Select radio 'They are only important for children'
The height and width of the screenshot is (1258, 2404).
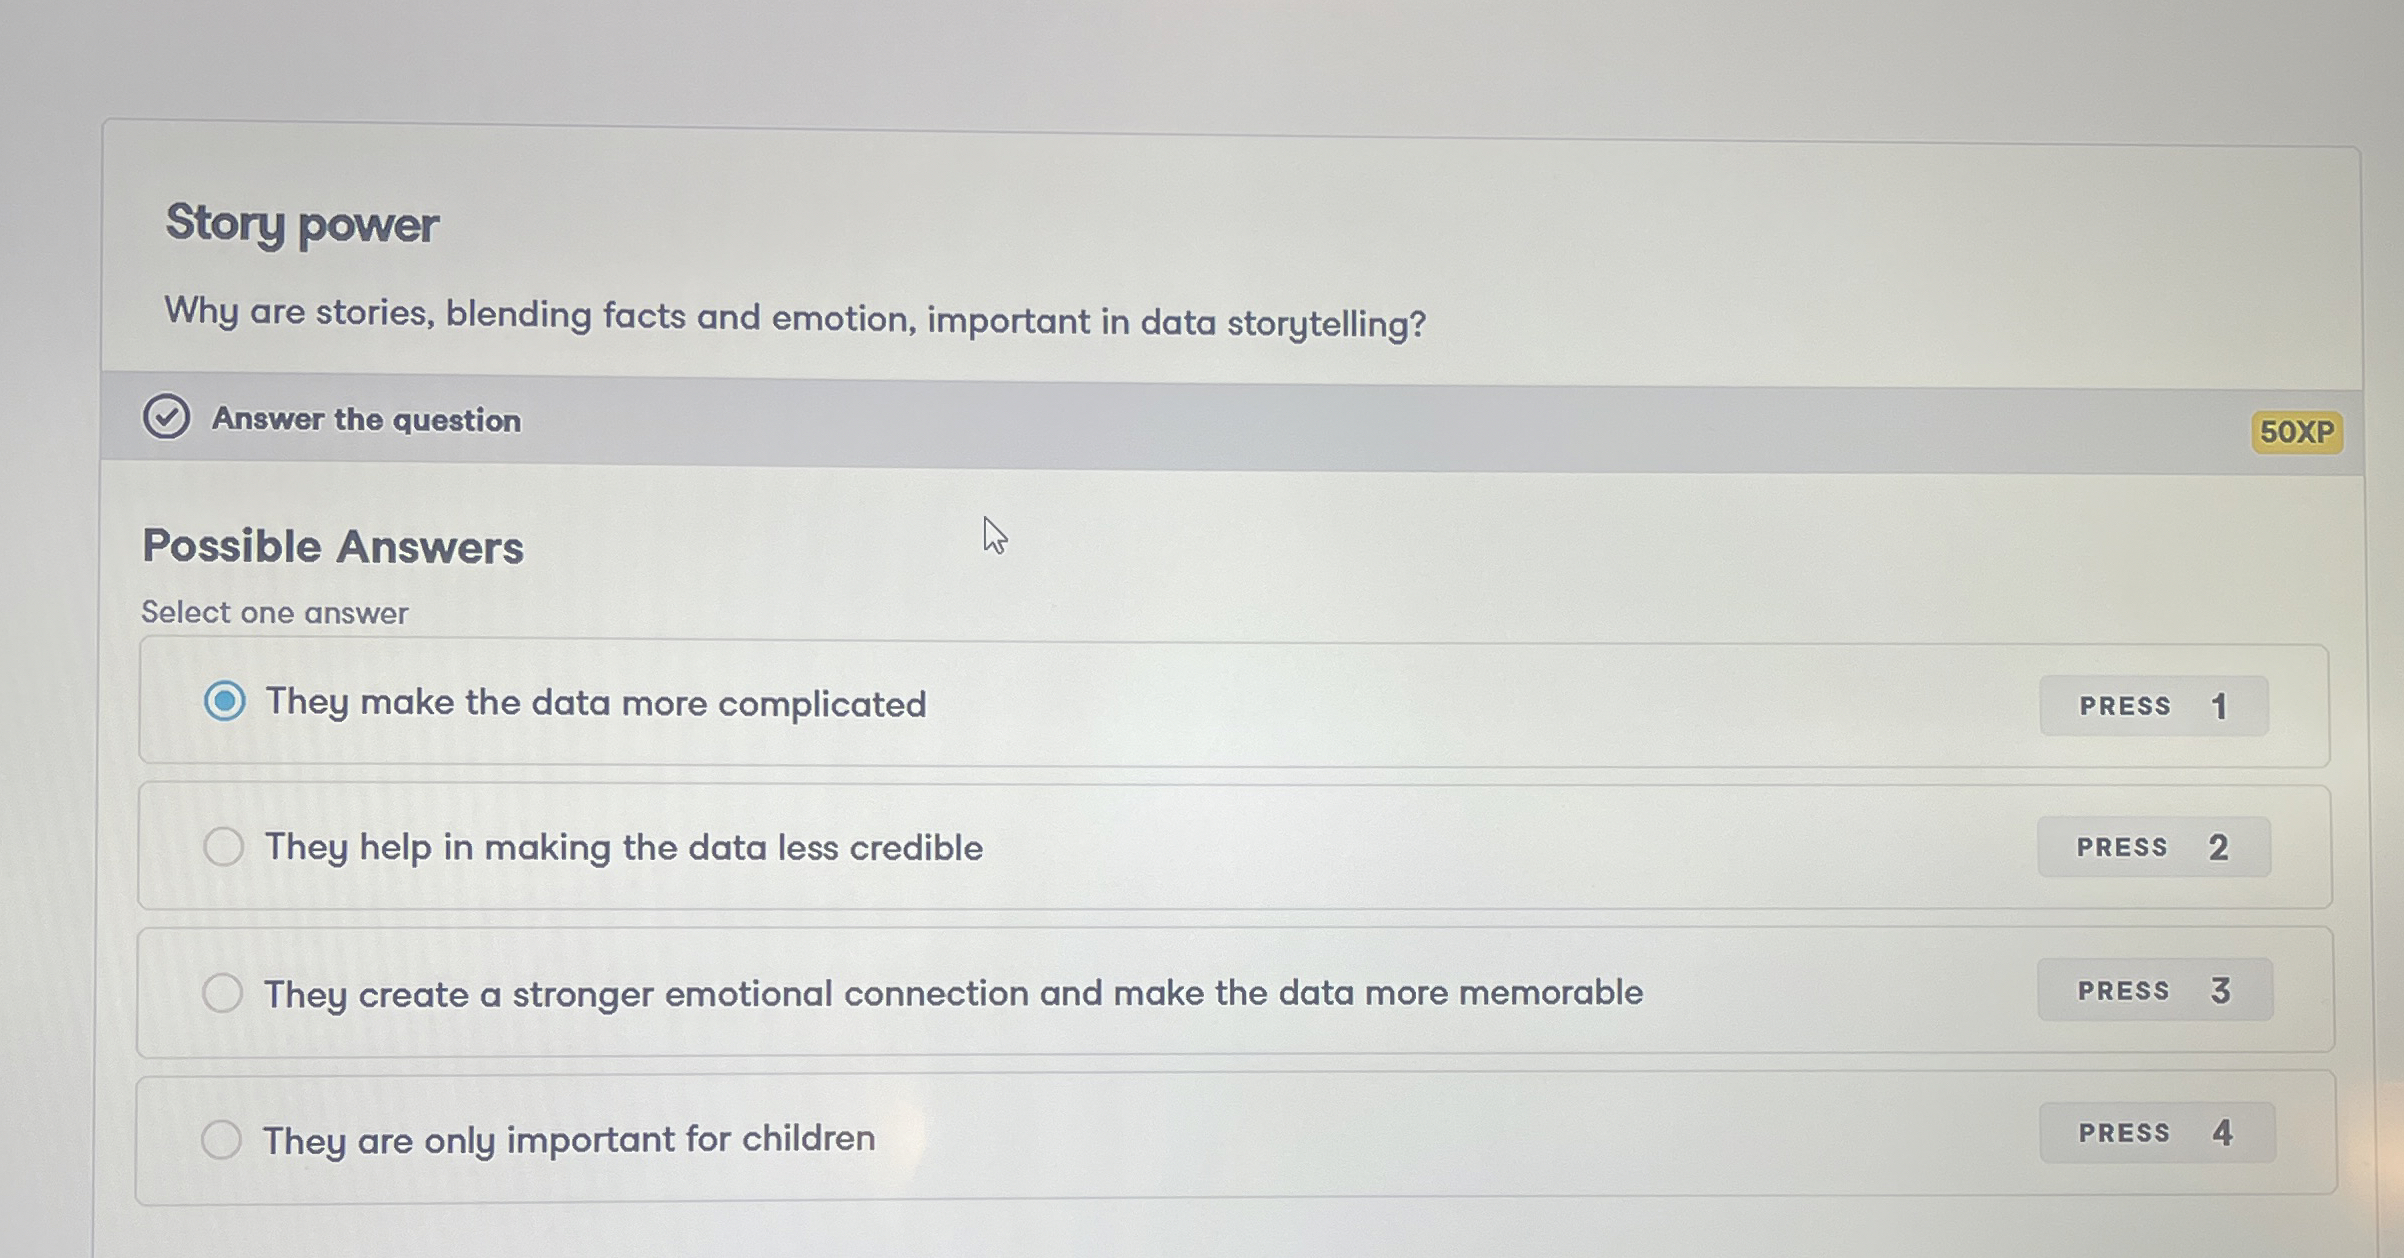point(221,1139)
